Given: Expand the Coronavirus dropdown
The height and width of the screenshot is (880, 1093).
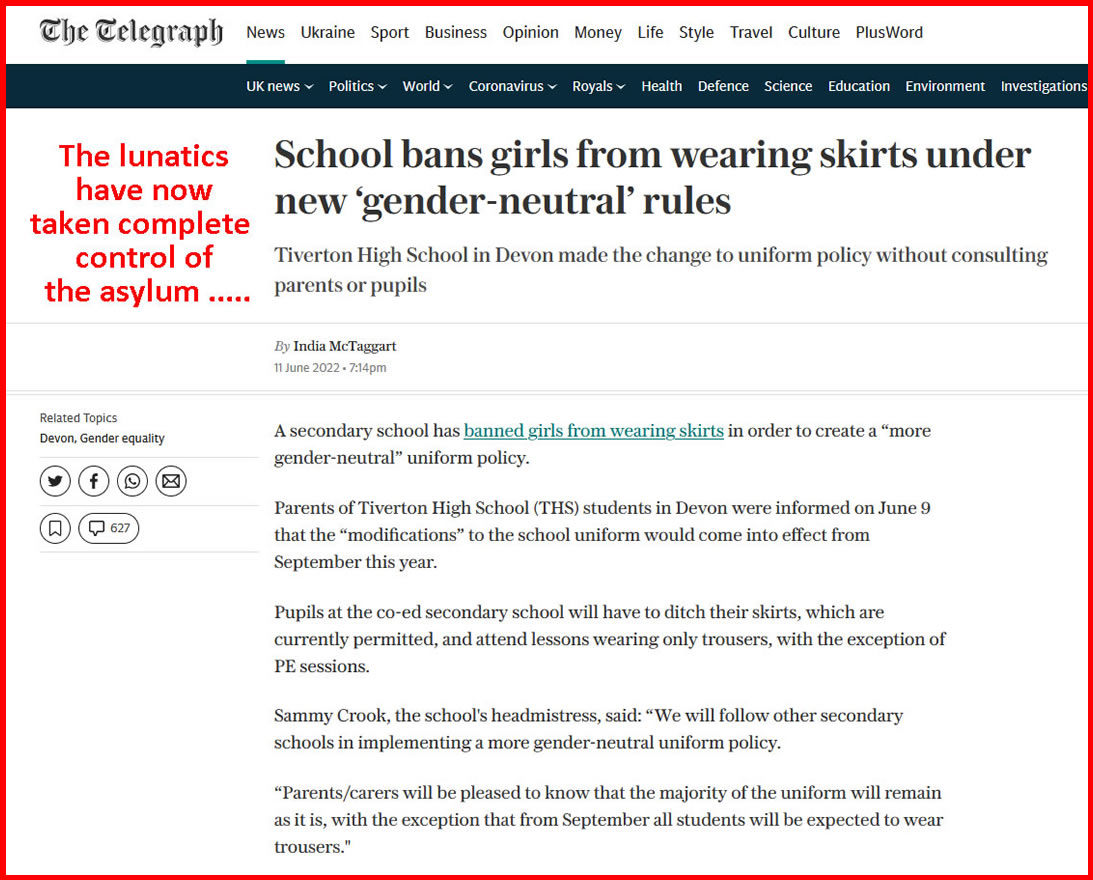Looking at the screenshot, I should tap(512, 86).
